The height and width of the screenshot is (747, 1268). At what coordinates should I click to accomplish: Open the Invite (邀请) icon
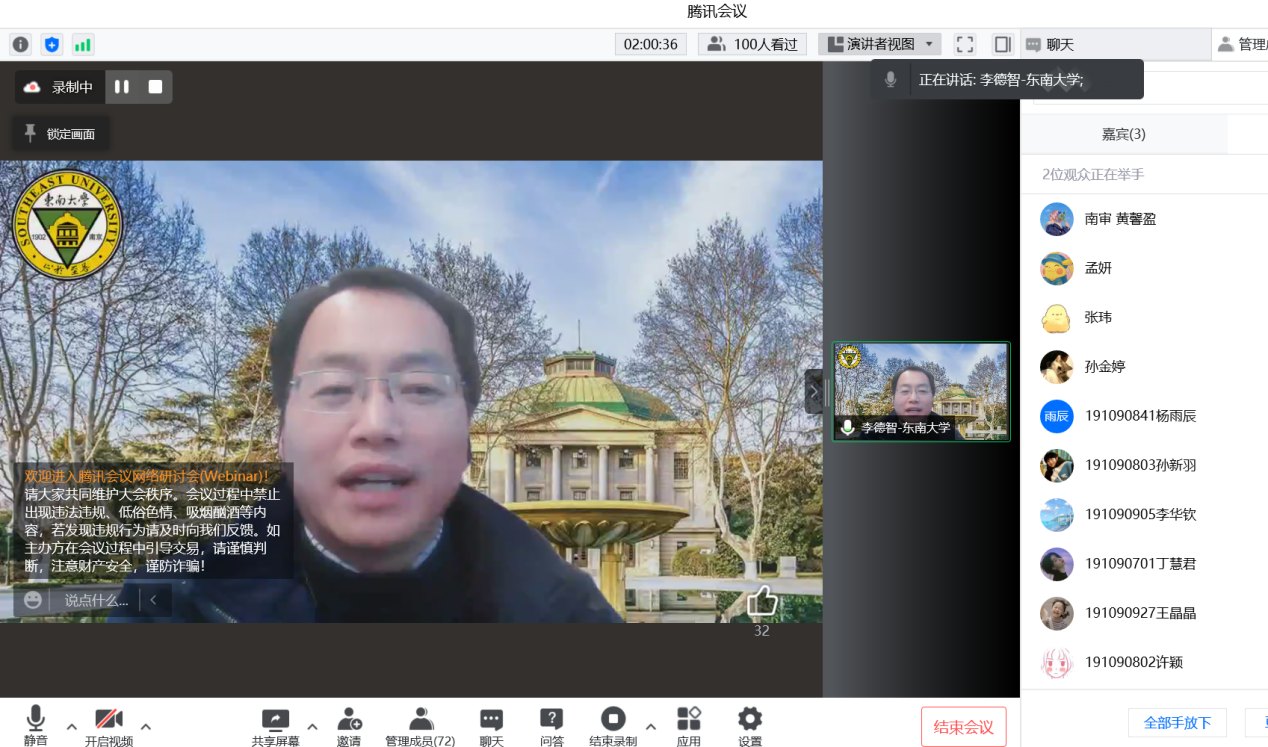(349, 726)
